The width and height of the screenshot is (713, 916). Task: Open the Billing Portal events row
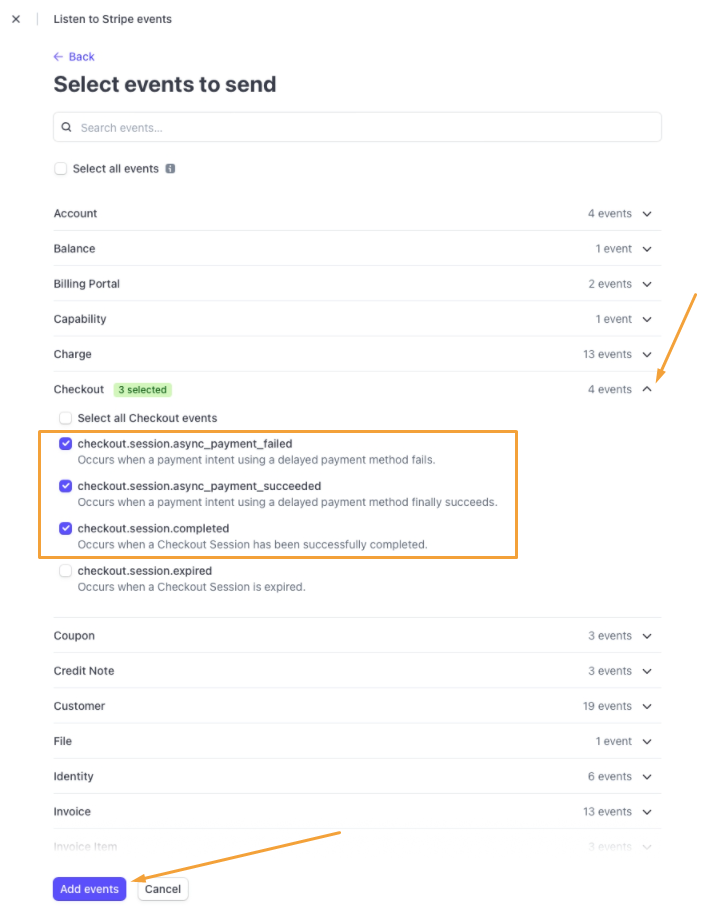pos(357,284)
